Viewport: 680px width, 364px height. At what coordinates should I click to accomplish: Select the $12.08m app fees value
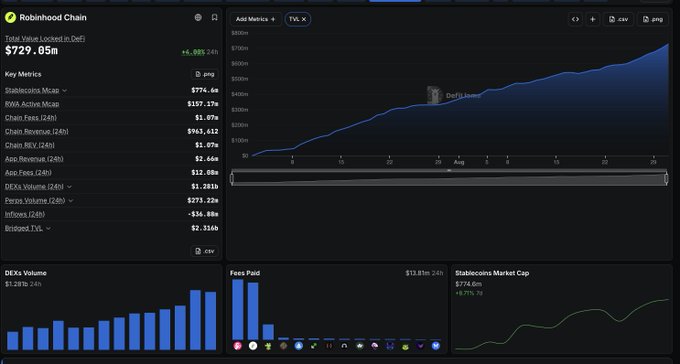point(205,173)
